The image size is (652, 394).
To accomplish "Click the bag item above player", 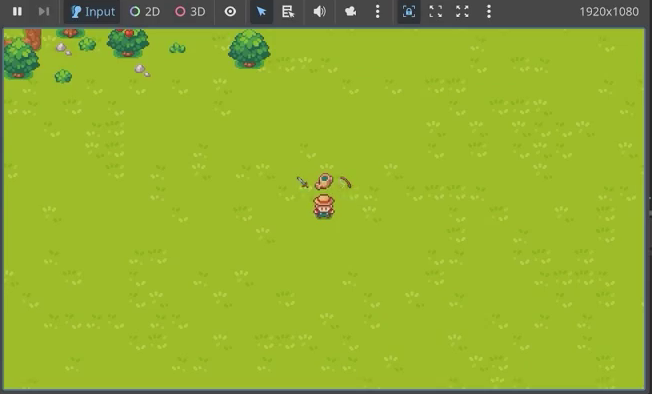I will [x=324, y=181].
